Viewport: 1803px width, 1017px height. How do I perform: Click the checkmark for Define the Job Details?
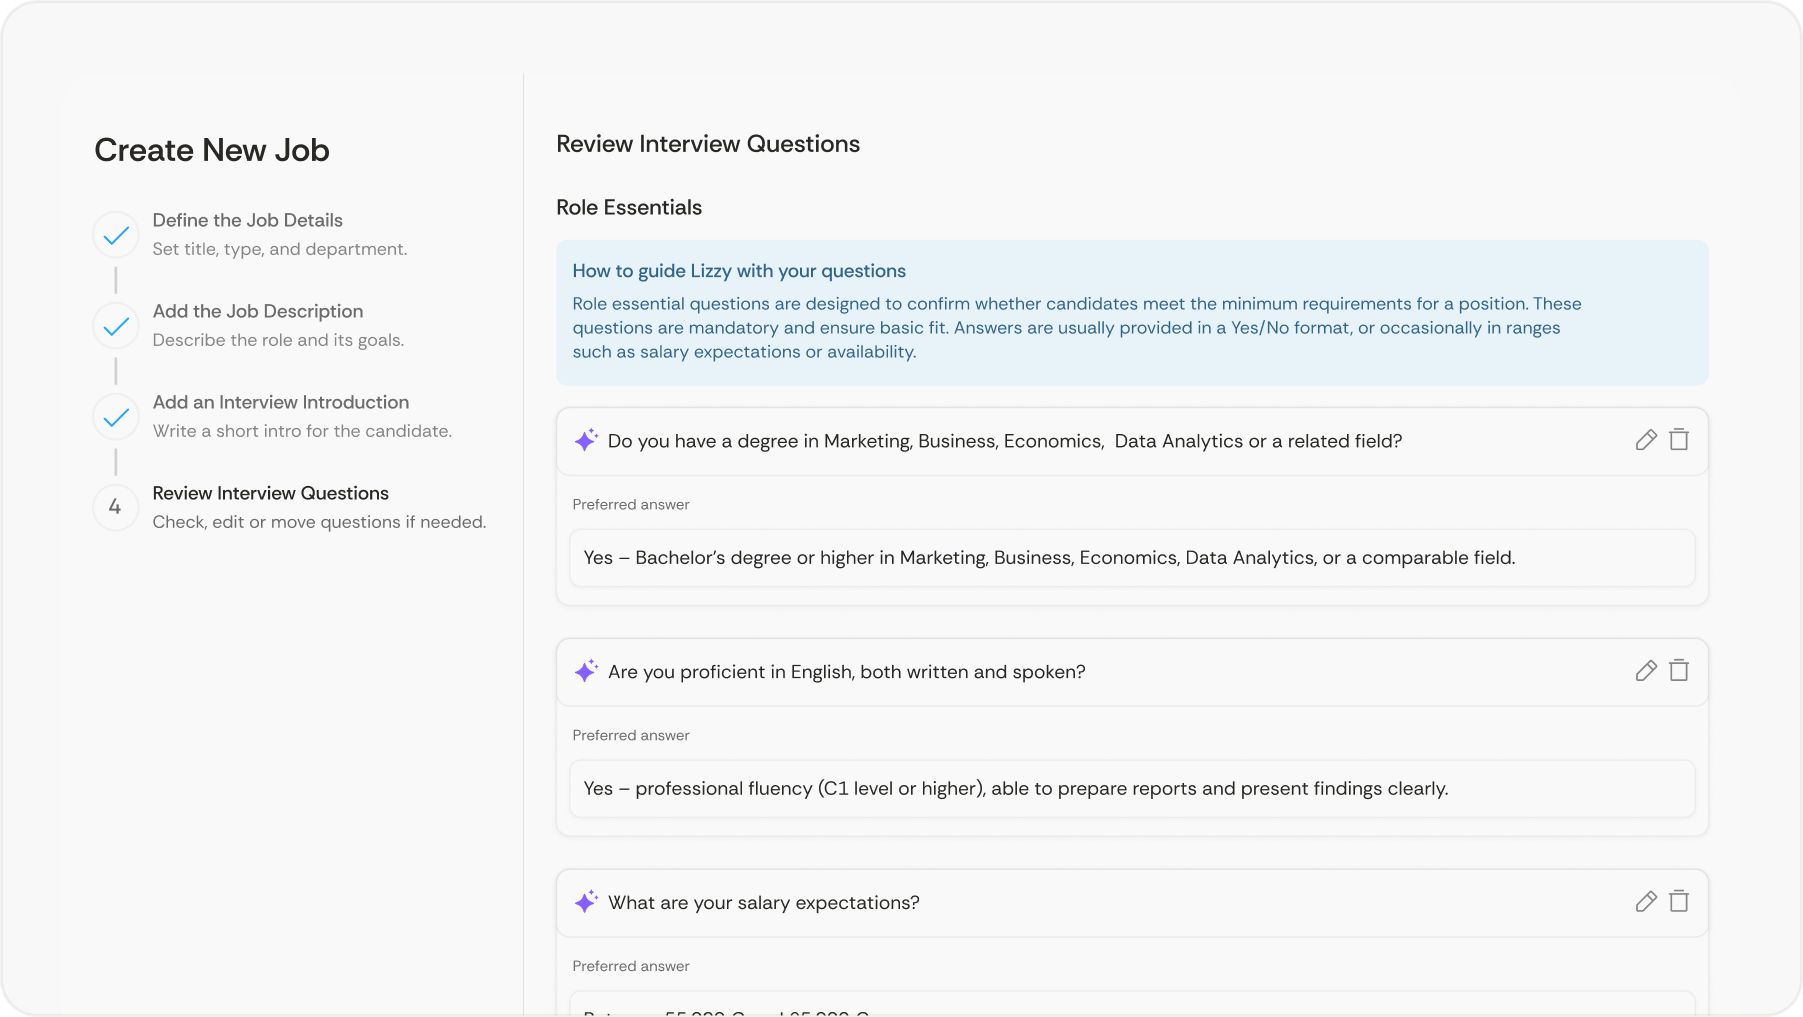coord(116,235)
